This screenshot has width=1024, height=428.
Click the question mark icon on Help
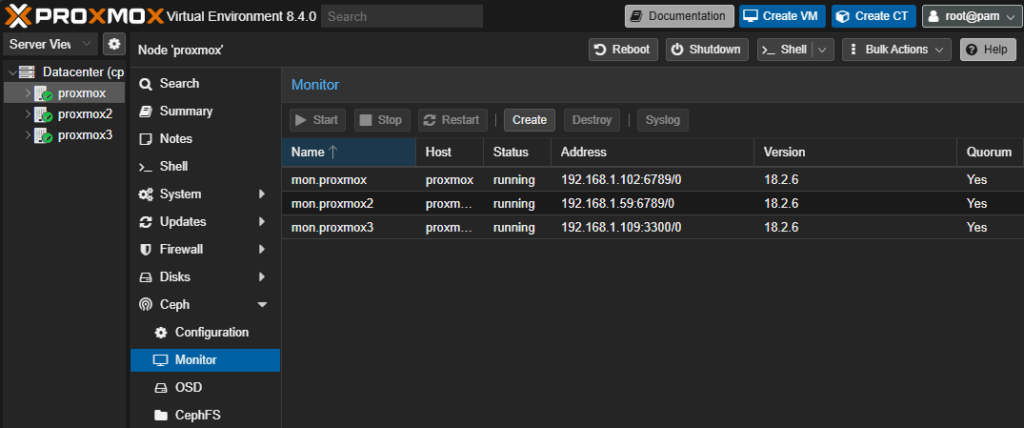(972, 50)
